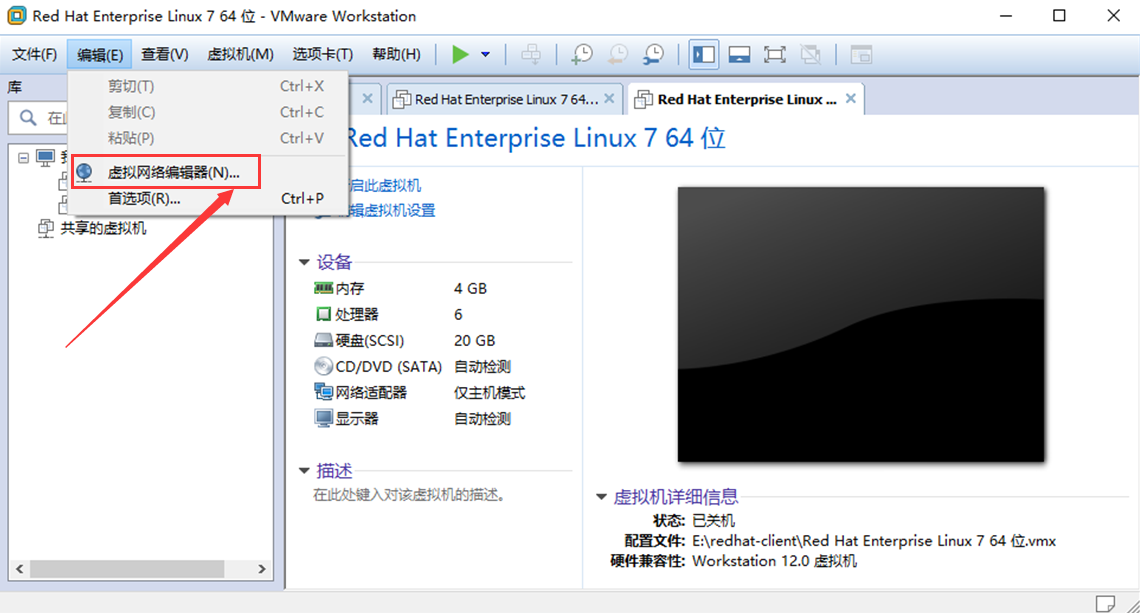Viewport: 1140px width, 613px height.
Task: Open the power options dropdown arrow beside play
Action: point(486,55)
